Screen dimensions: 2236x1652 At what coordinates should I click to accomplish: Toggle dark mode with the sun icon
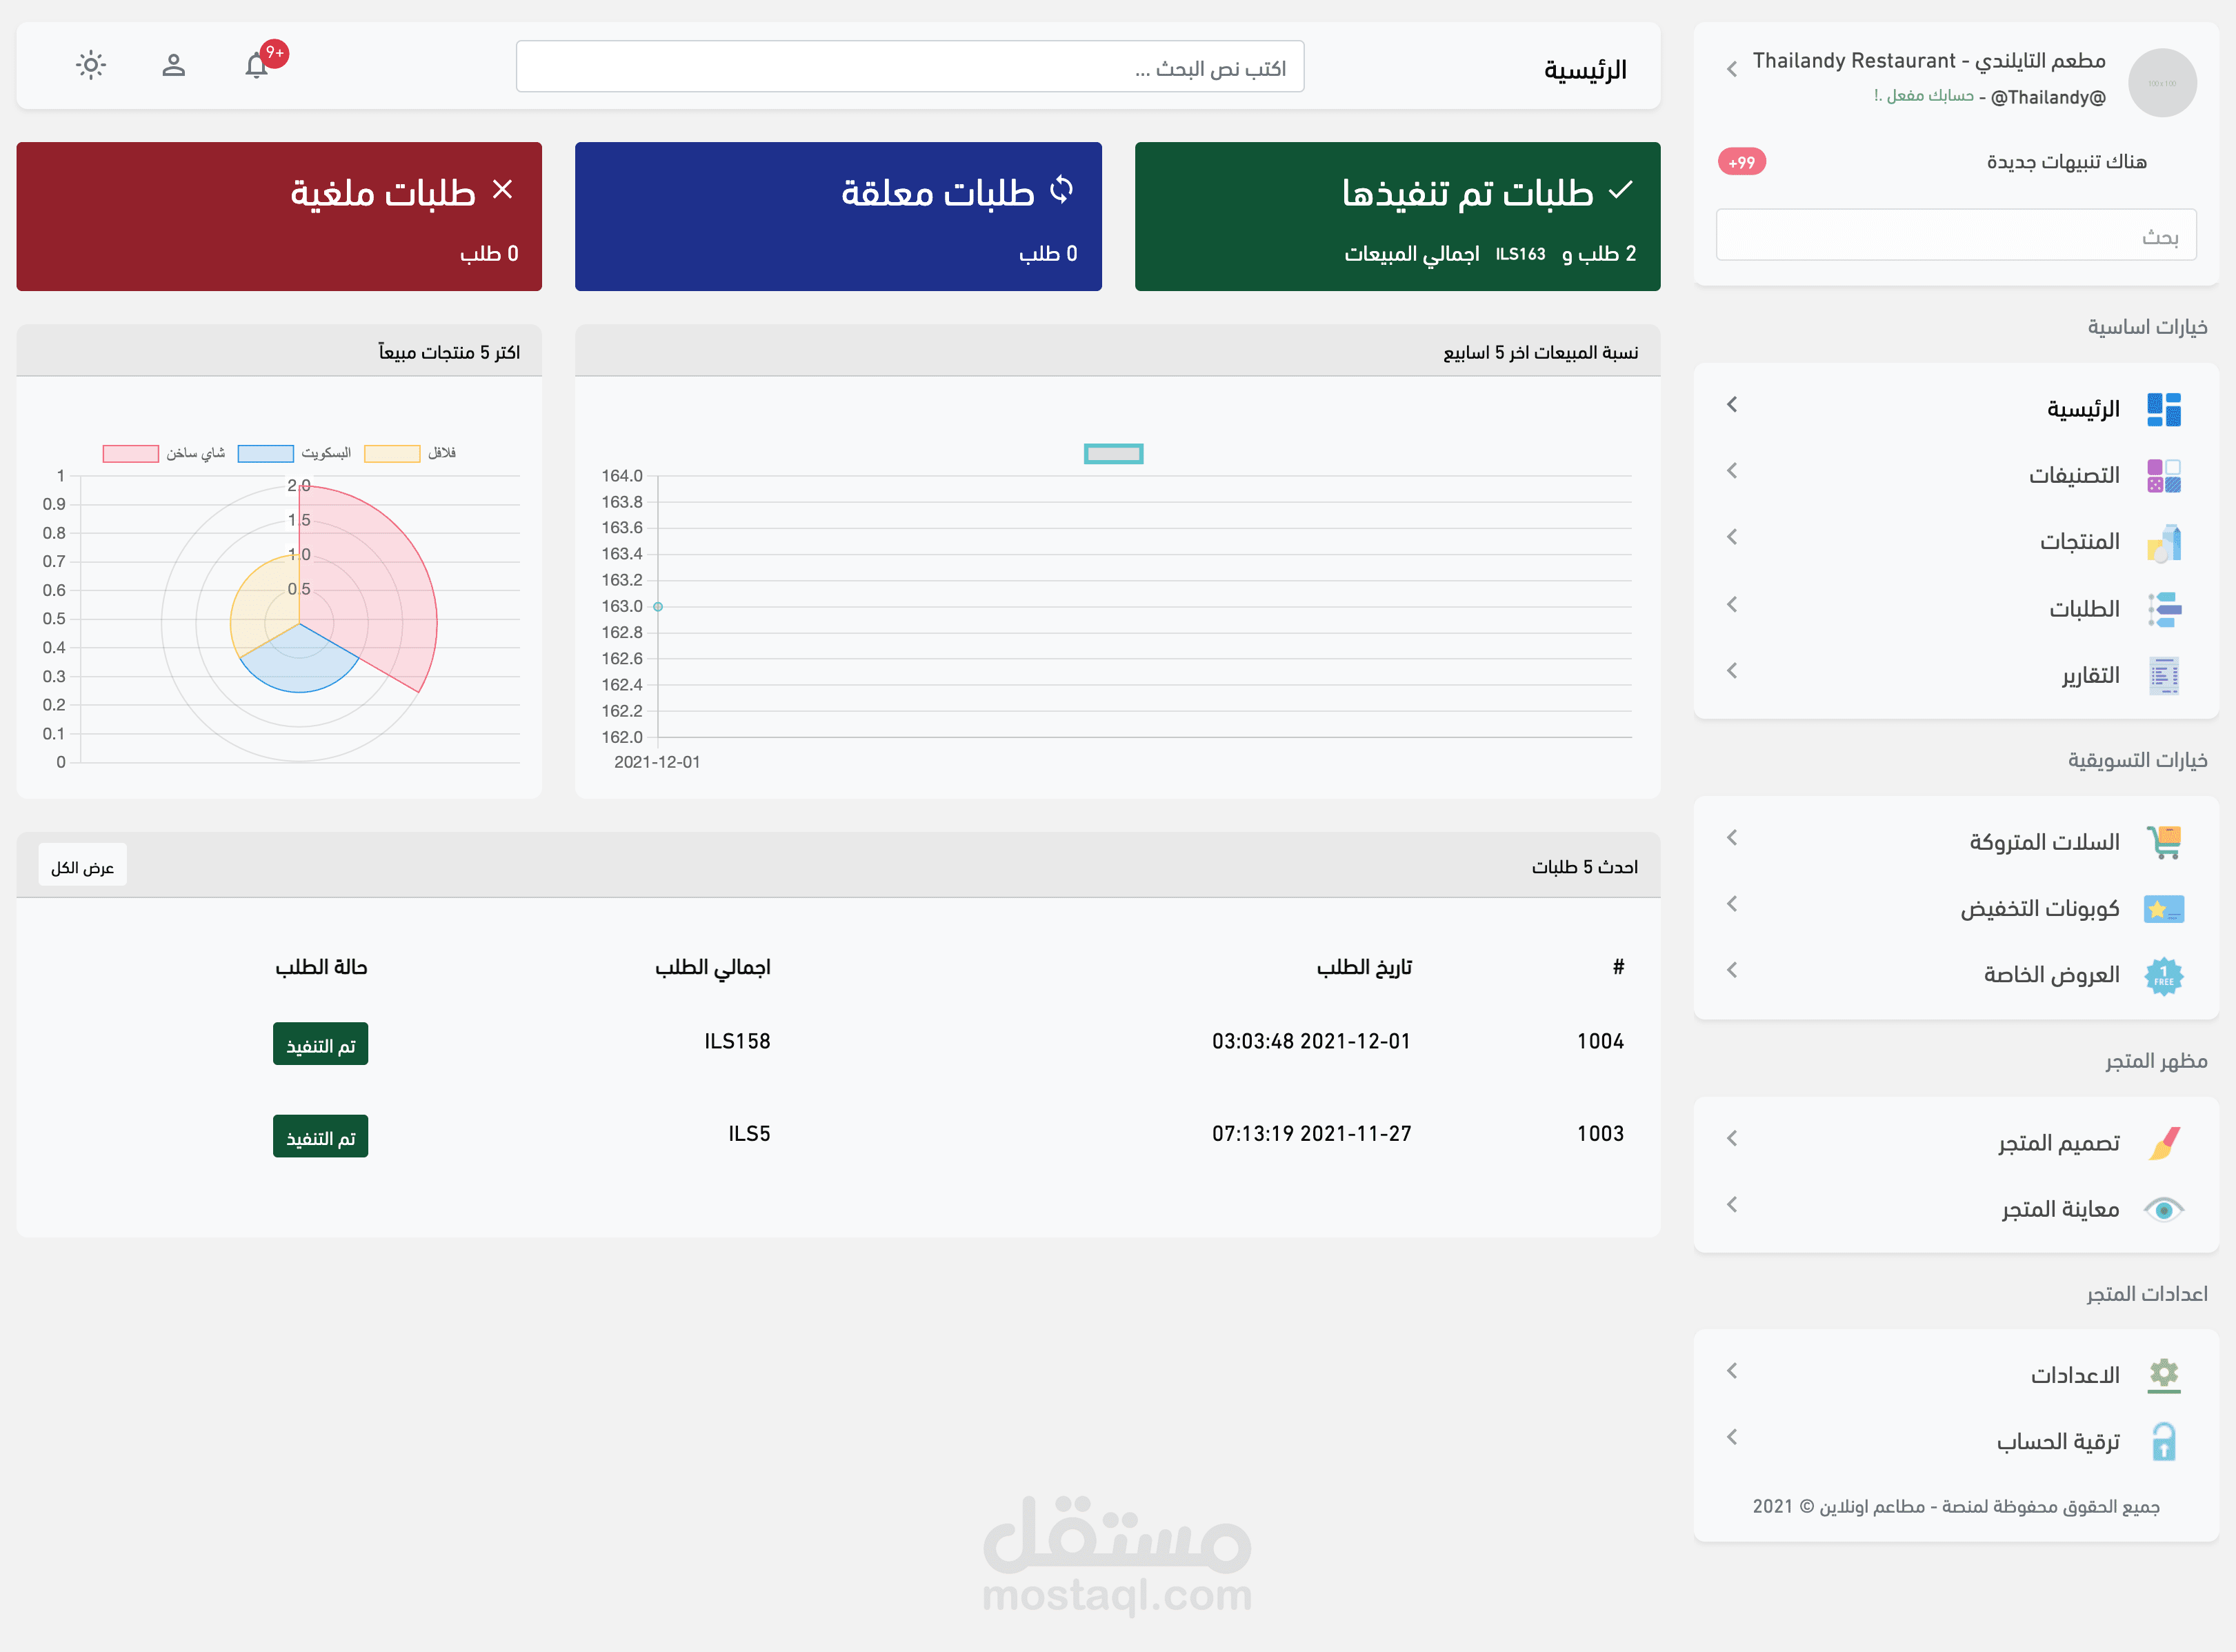pos(91,65)
